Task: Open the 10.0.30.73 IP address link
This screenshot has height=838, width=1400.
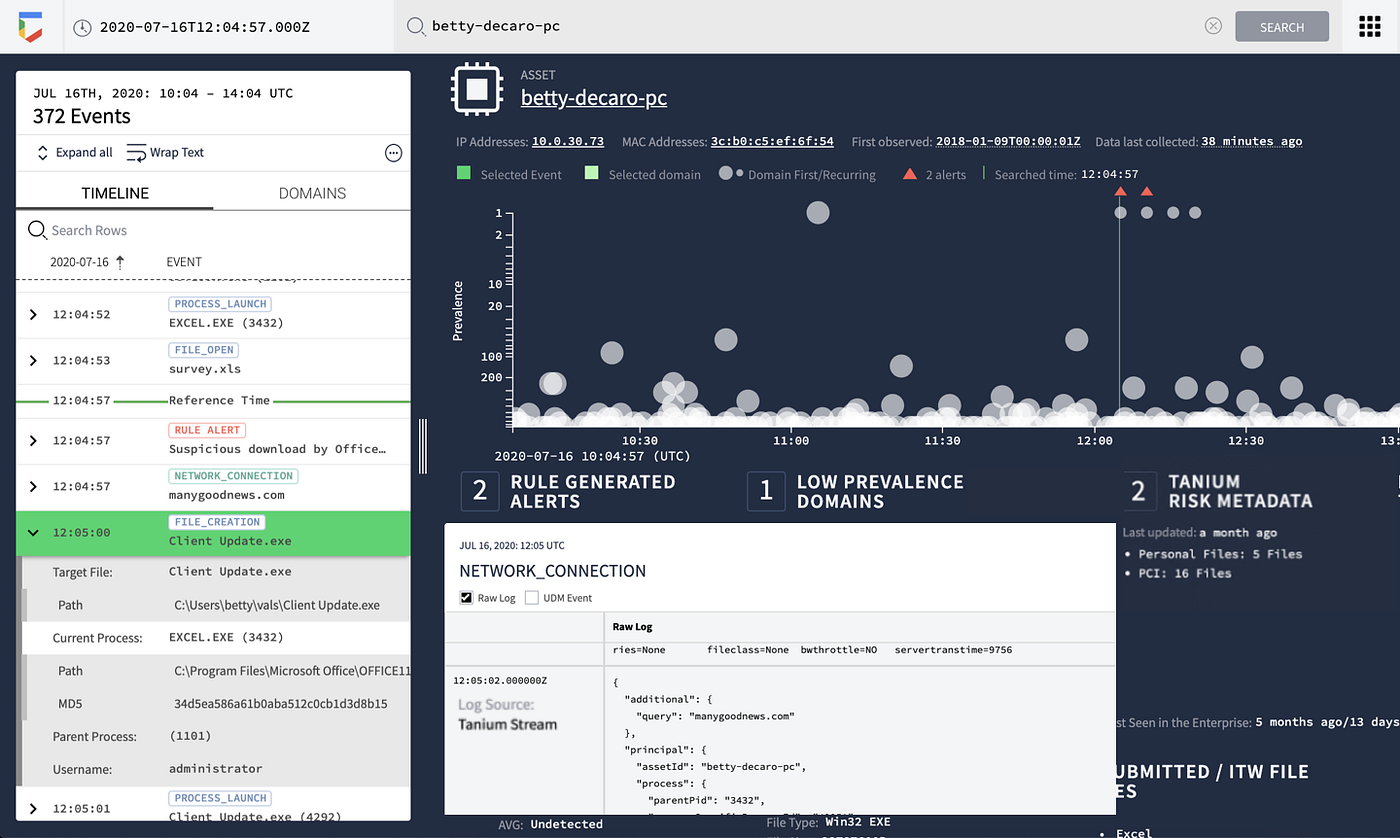Action: pyautogui.click(x=567, y=142)
